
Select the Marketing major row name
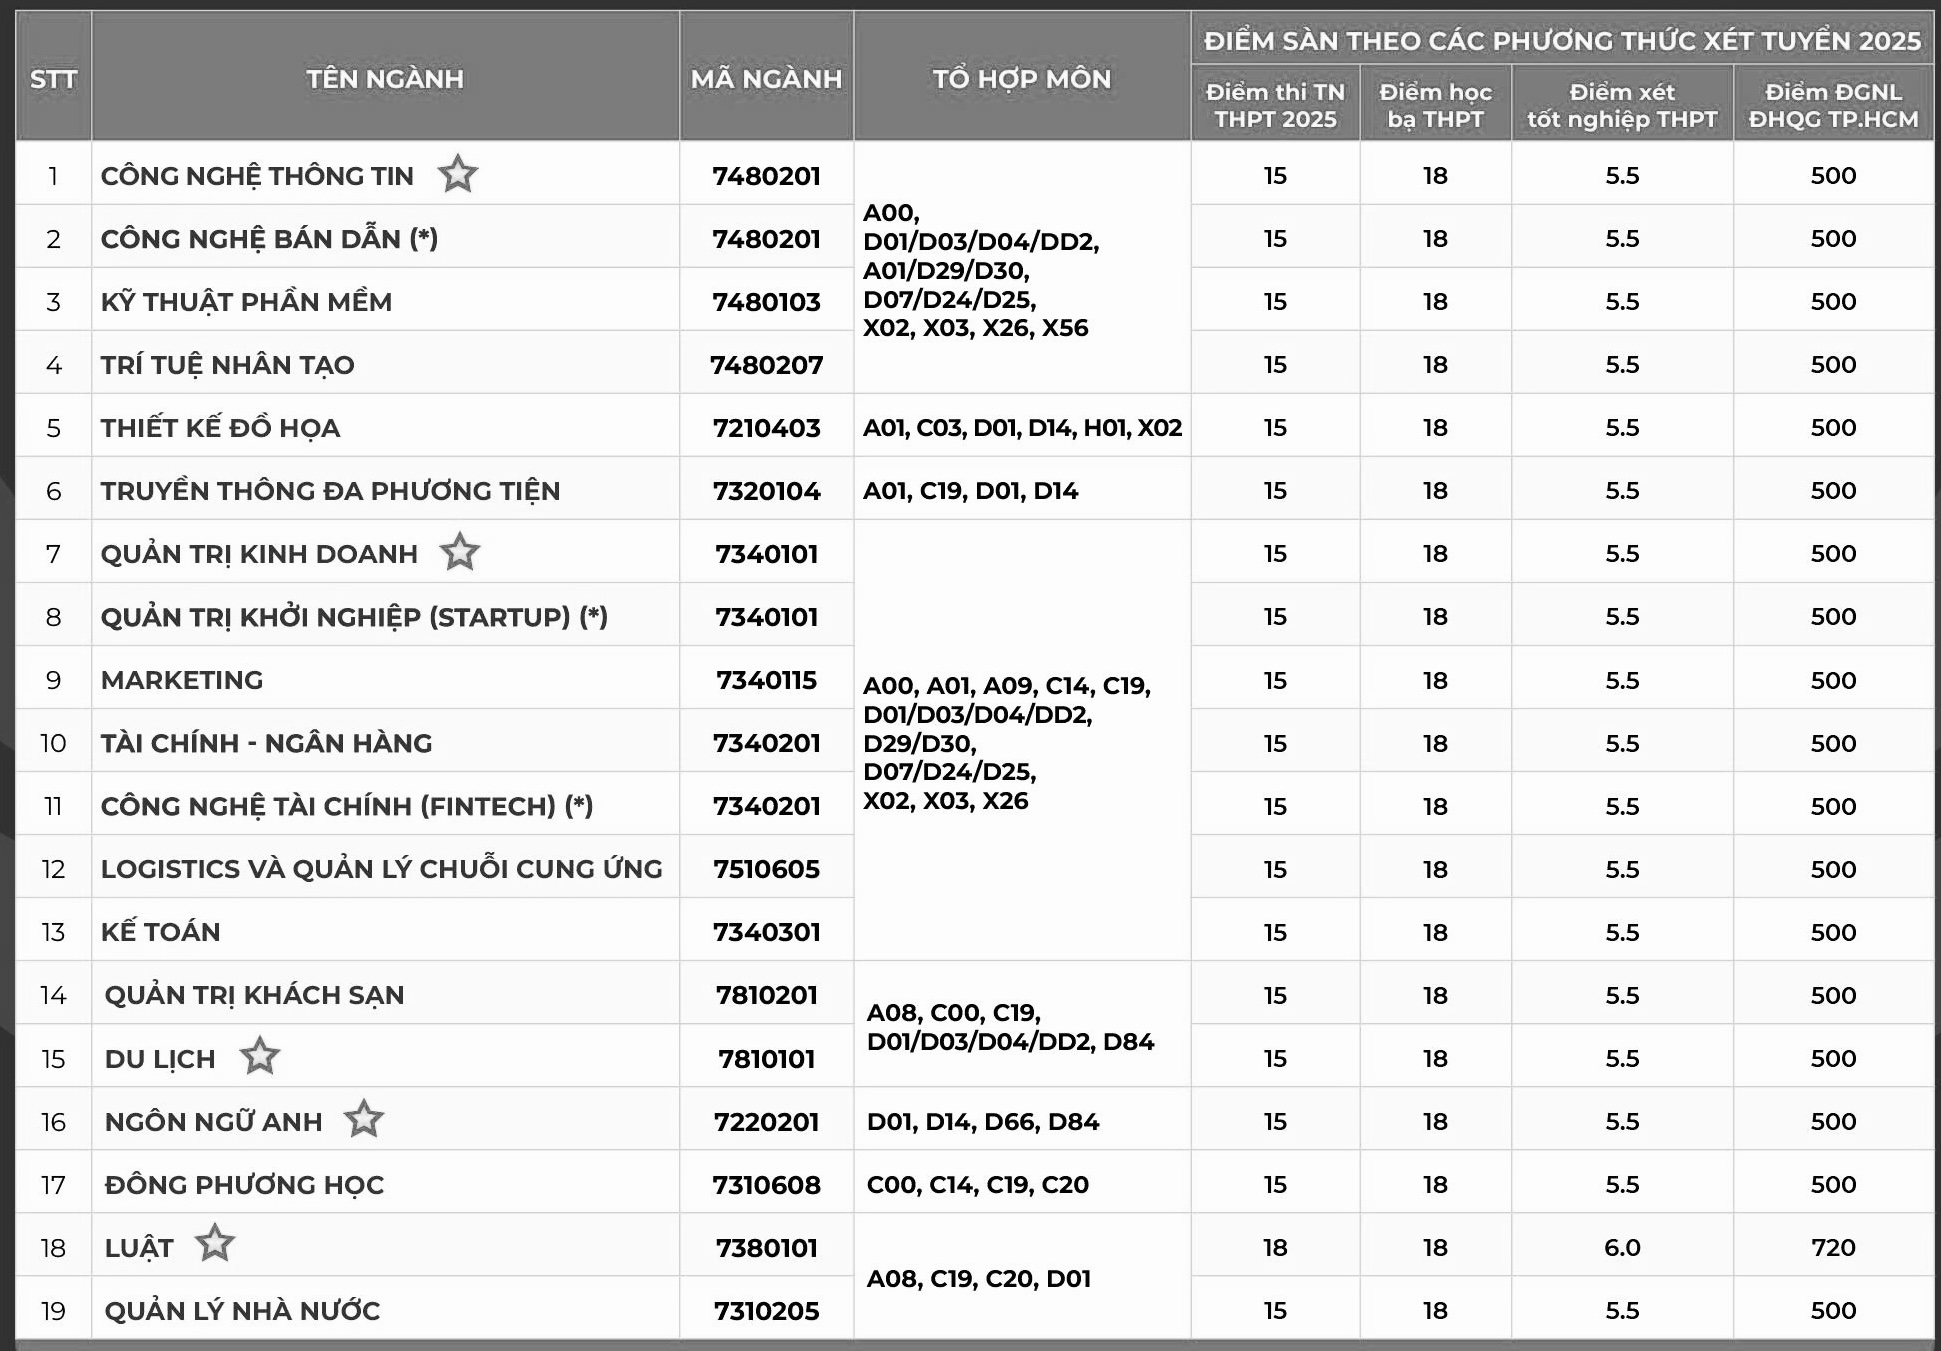coord(182,680)
